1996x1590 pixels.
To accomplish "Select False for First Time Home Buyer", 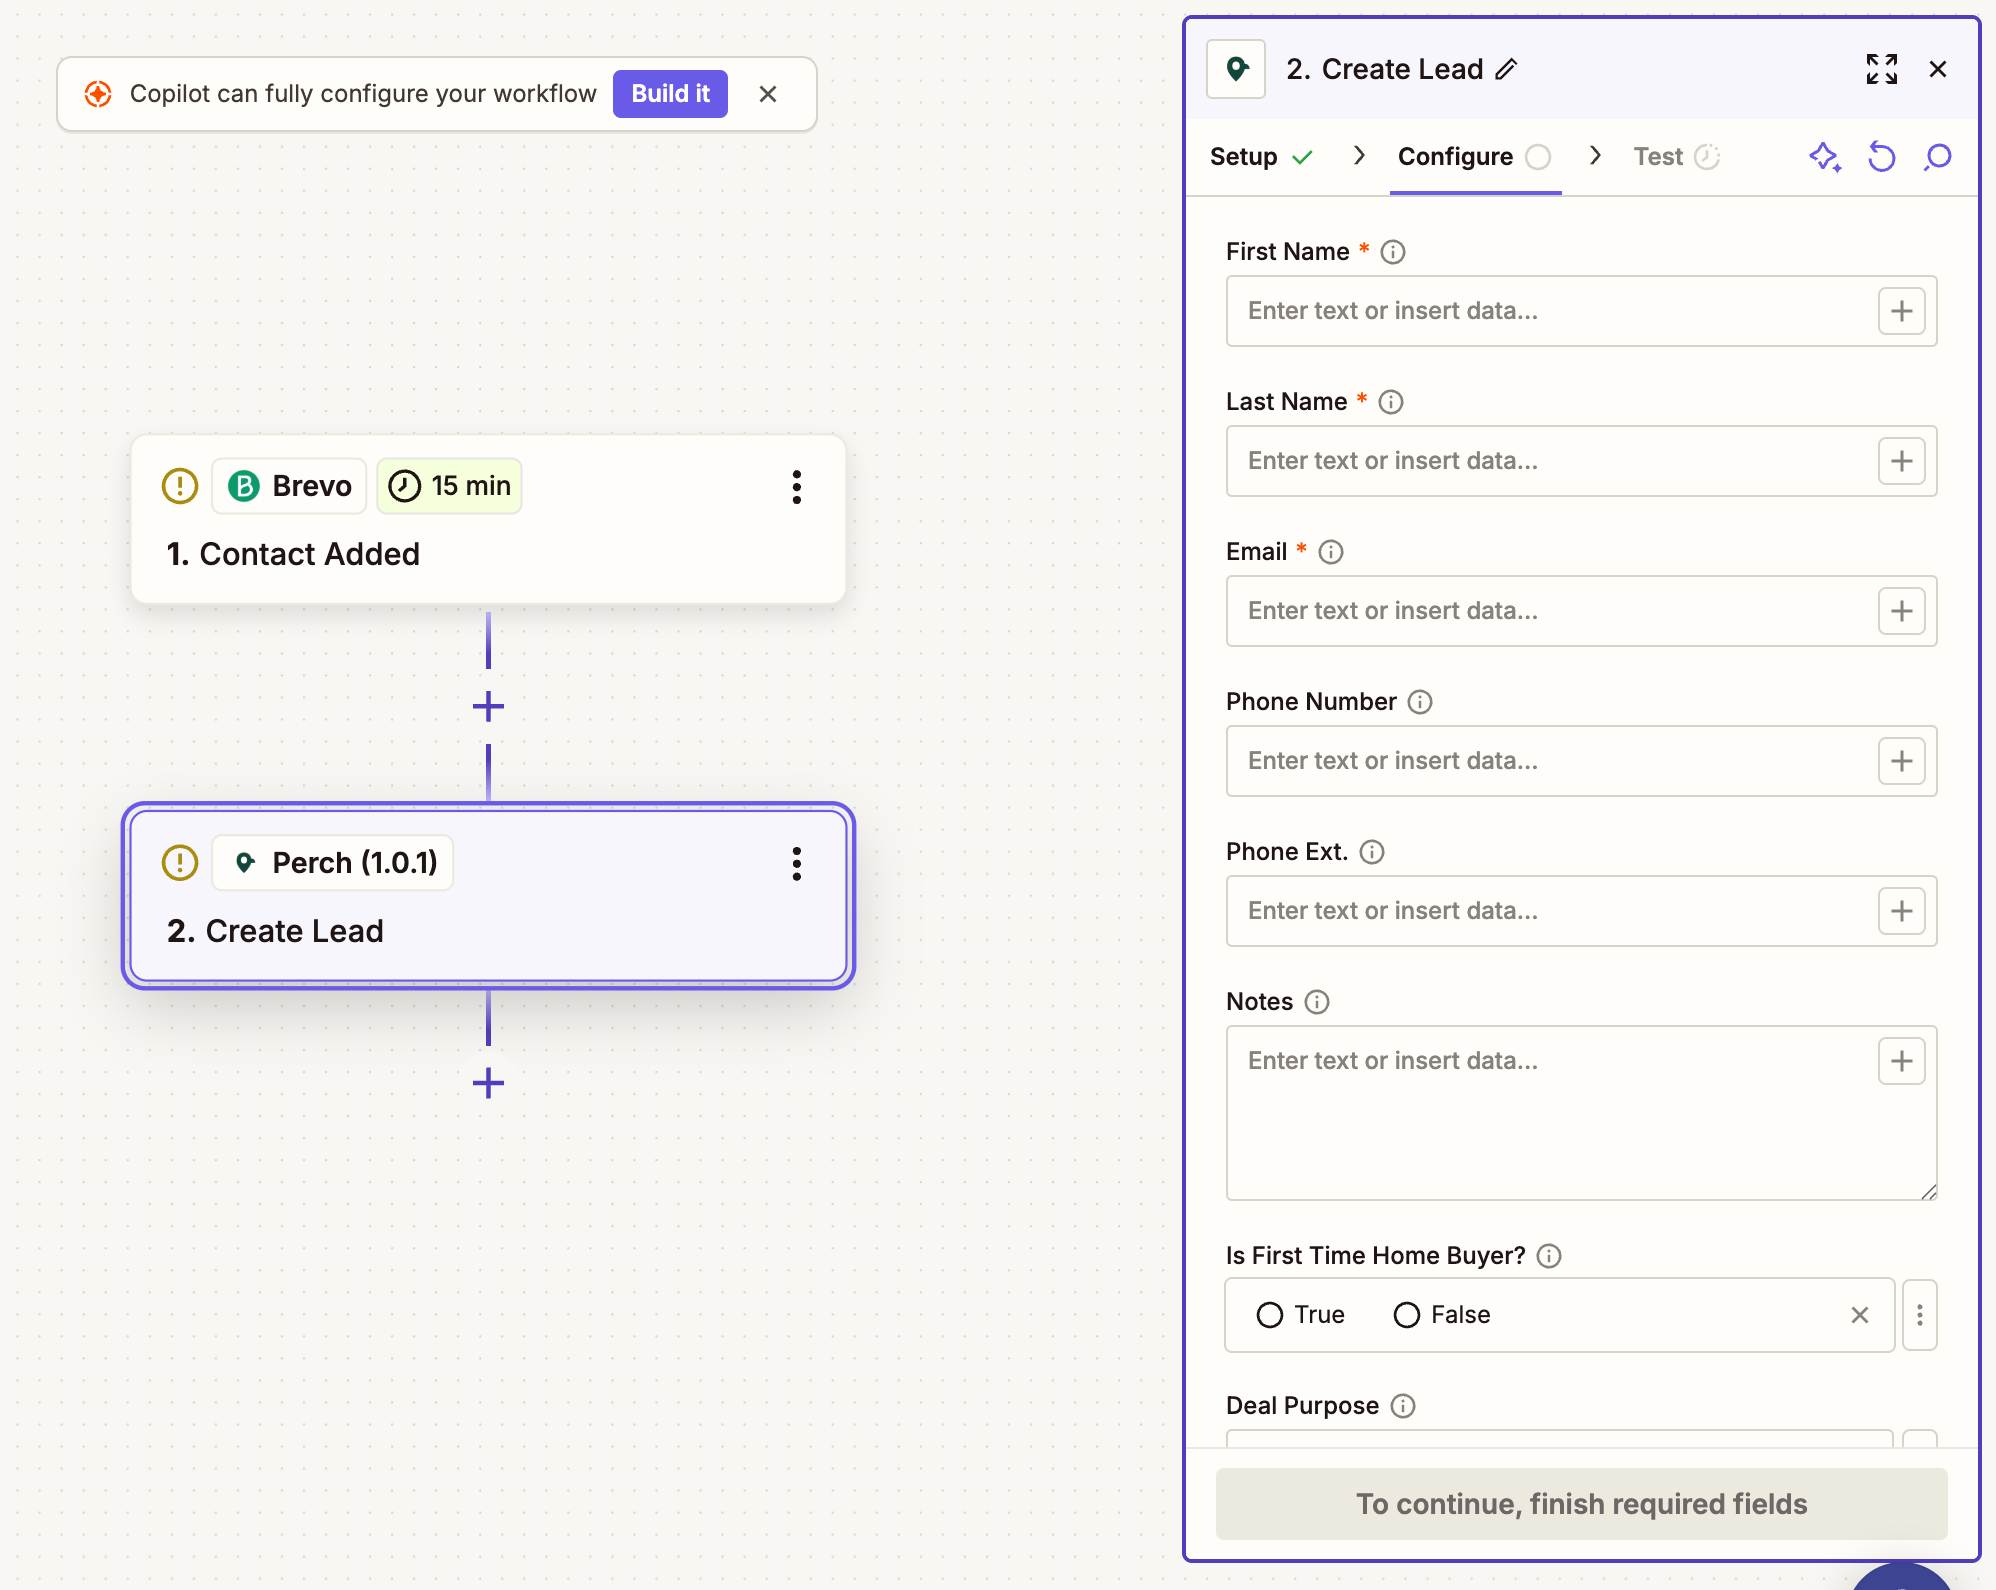I will pos(1406,1315).
